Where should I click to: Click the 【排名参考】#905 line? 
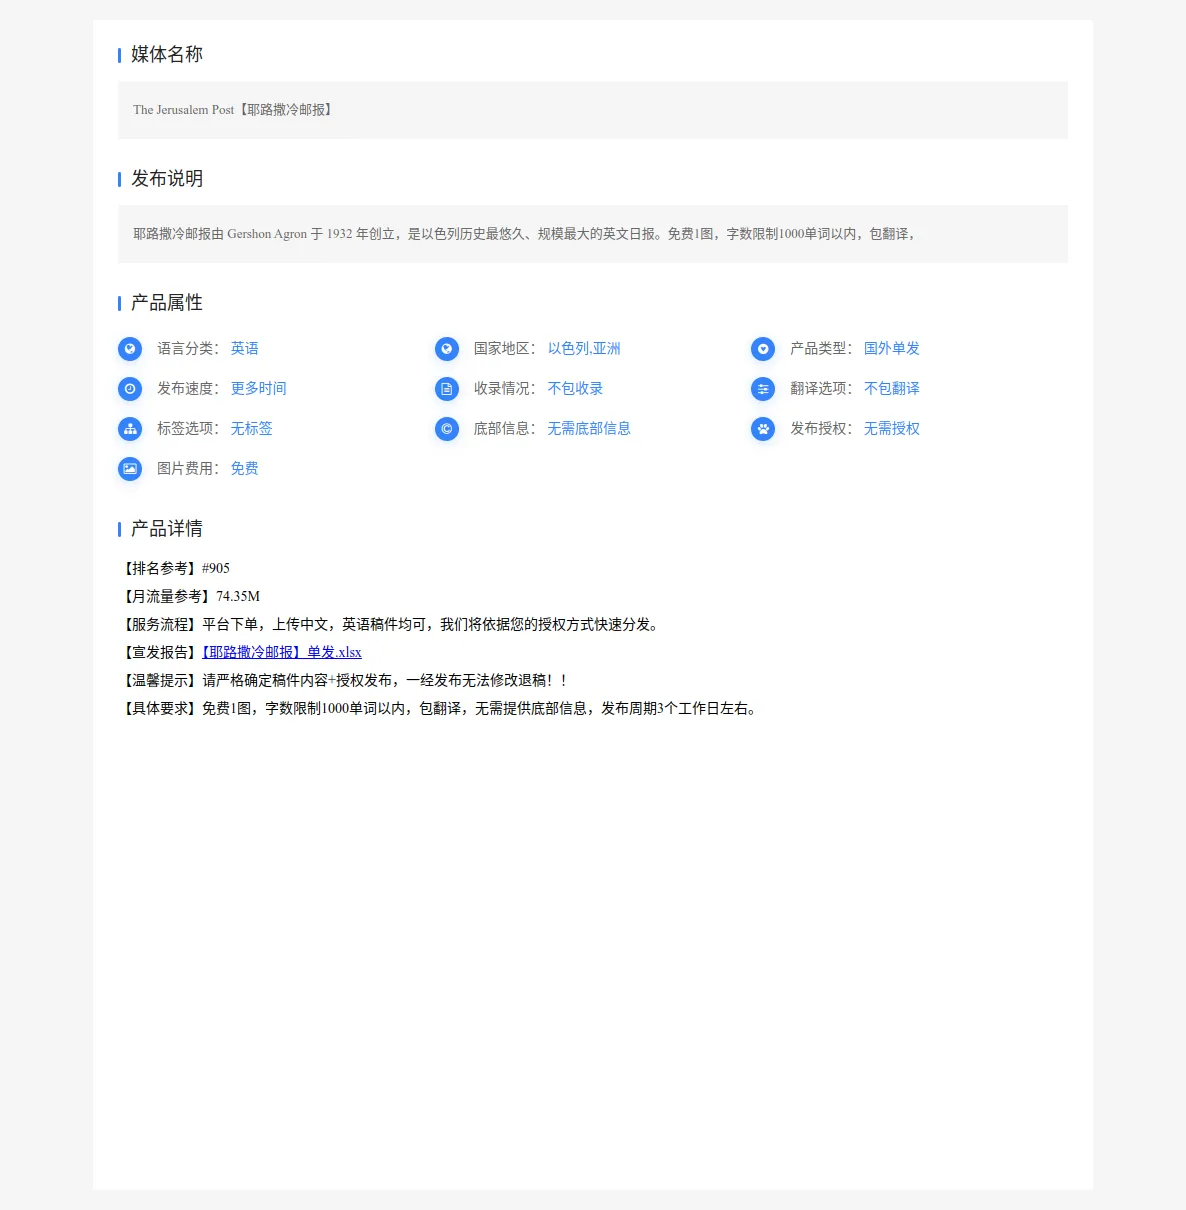click(174, 568)
